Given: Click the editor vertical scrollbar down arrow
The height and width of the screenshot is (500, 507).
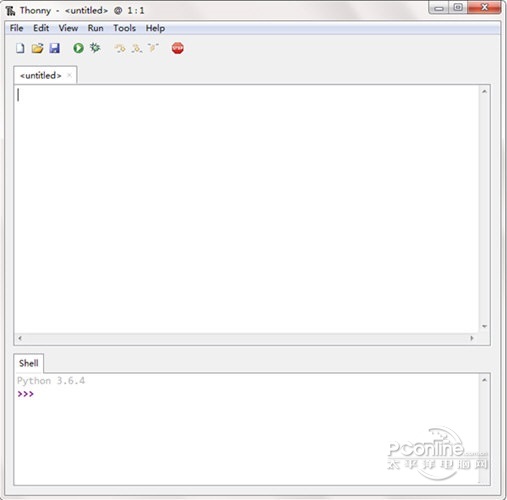Looking at the screenshot, I should point(484,326).
